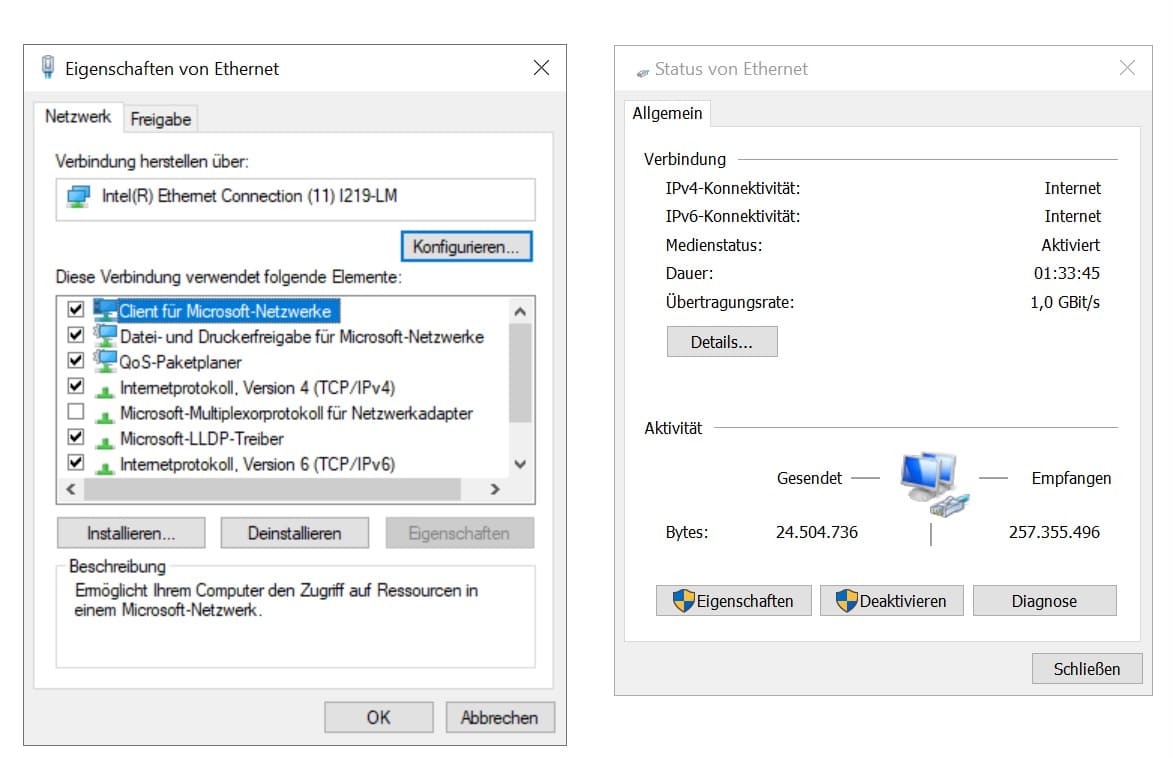
Task: Switch to the Freigabe tab
Action: pos(160,119)
